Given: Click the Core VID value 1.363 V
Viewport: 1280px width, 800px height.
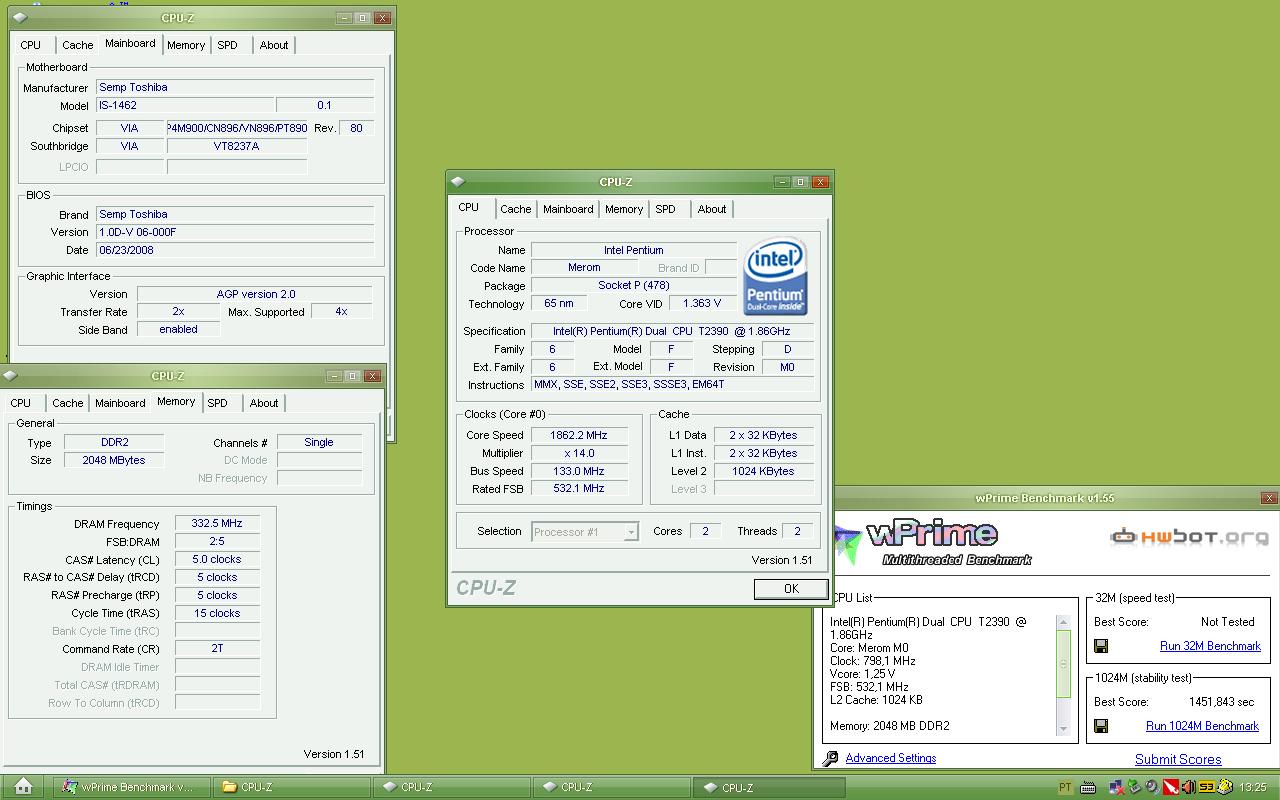Looking at the screenshot, I should 703,304.
